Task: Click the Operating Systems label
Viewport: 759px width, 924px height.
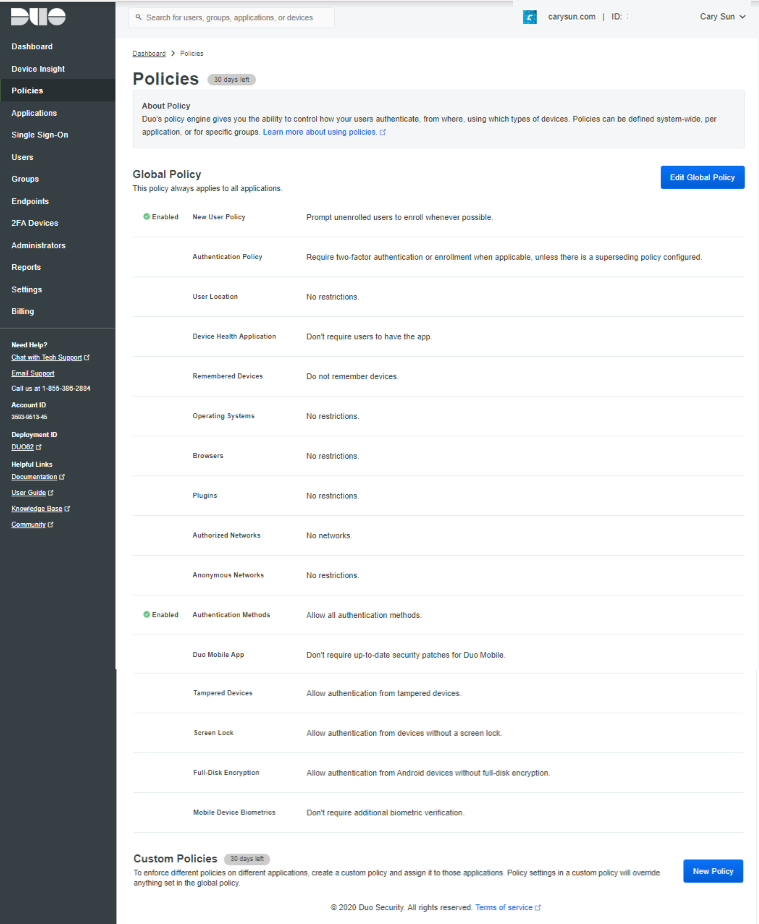Action: point(223,416)
